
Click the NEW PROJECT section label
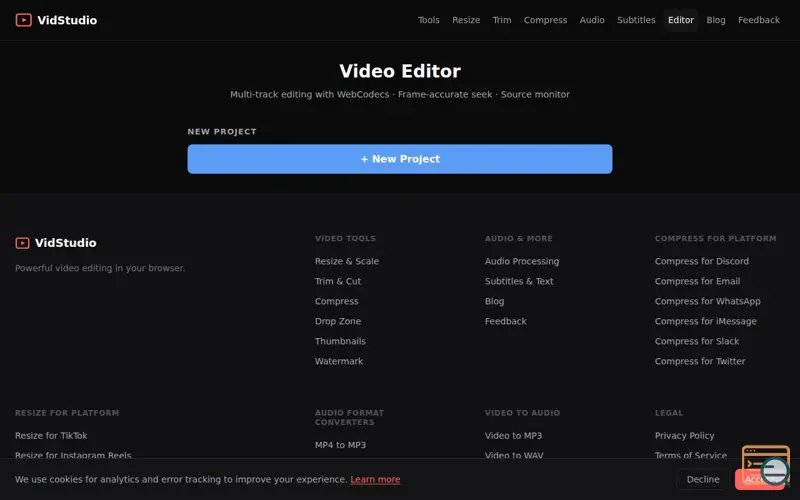point(221,131)
